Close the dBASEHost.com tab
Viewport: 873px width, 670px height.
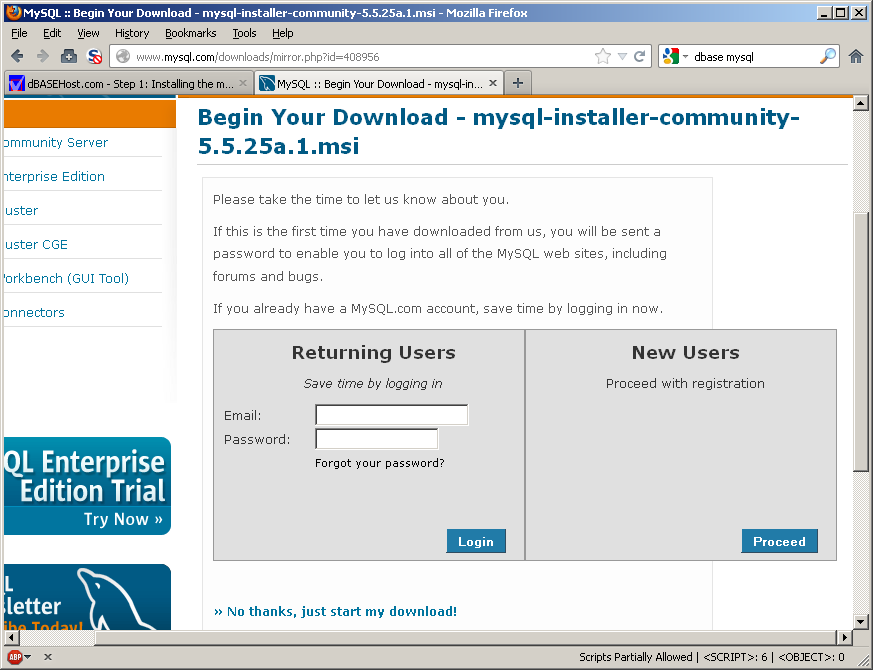pos(243,83)
